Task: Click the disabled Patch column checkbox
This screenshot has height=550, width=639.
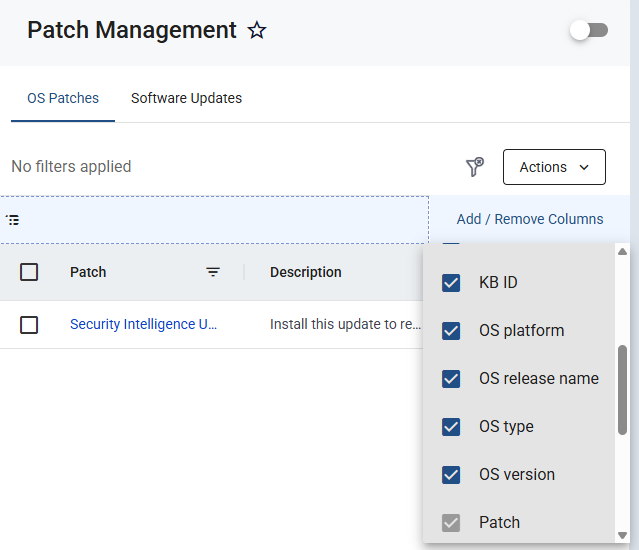Action: pos(451,523)
